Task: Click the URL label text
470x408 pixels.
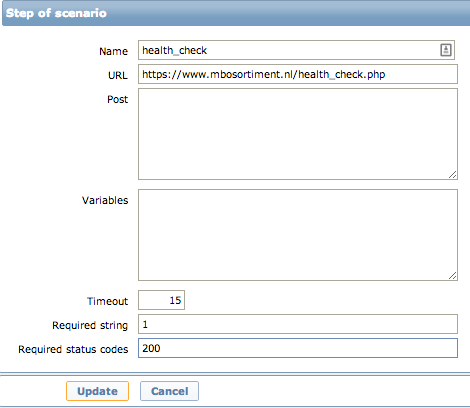Action: pyautogui.click(x=118, y=75)
